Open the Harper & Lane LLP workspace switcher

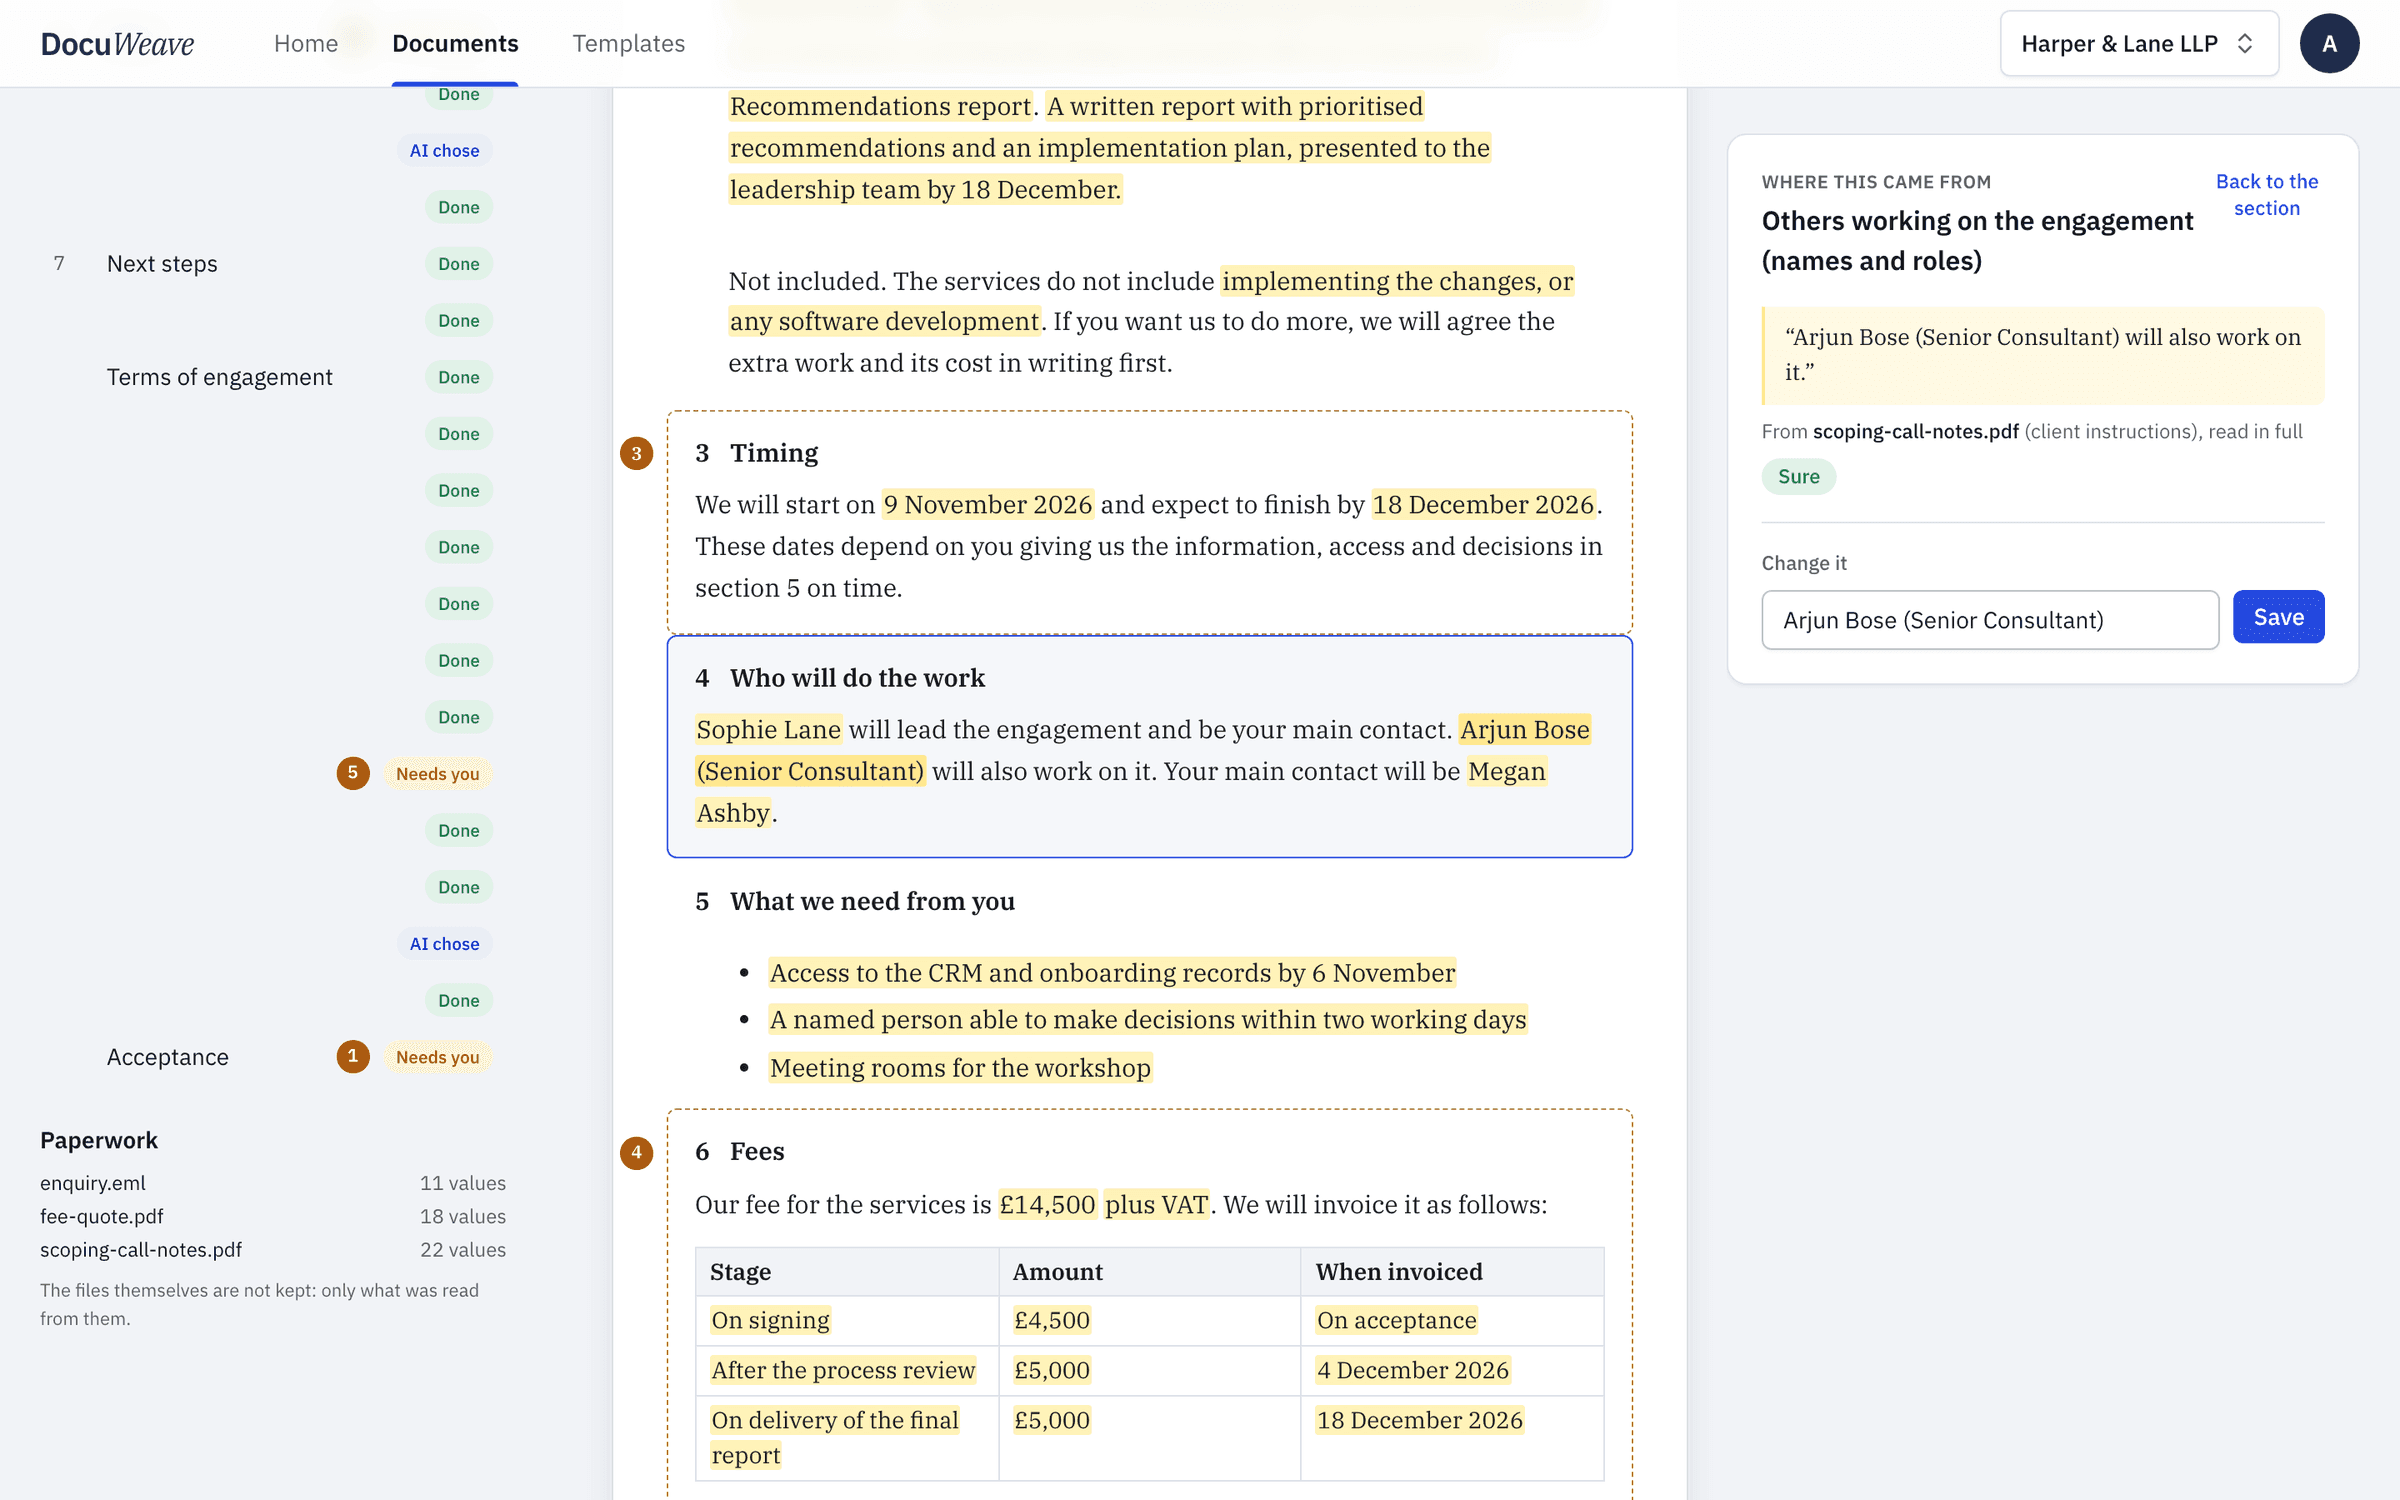pyautogui.click(x=2138, y=43)
